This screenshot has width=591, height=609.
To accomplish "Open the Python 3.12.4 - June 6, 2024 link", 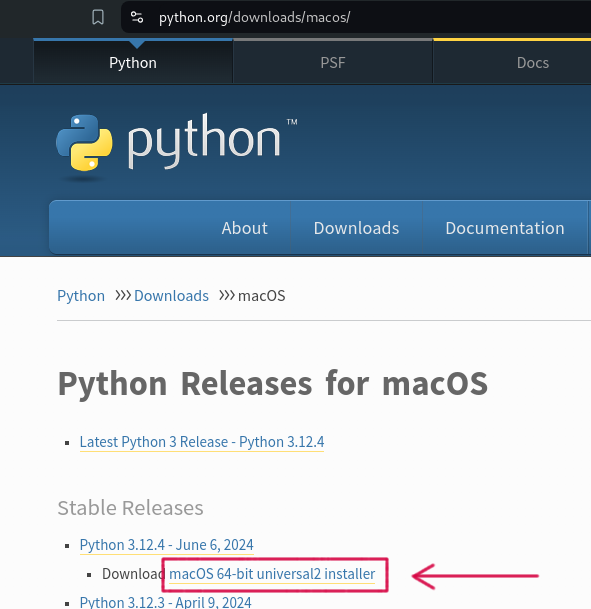I will click(x=167, y=545).
